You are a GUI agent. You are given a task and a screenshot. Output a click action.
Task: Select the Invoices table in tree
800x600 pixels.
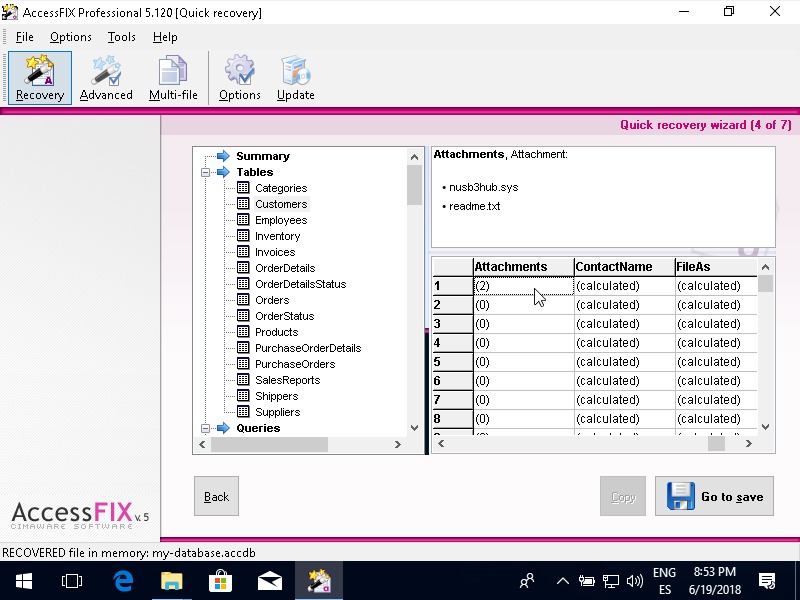click(x=275, y=252)
